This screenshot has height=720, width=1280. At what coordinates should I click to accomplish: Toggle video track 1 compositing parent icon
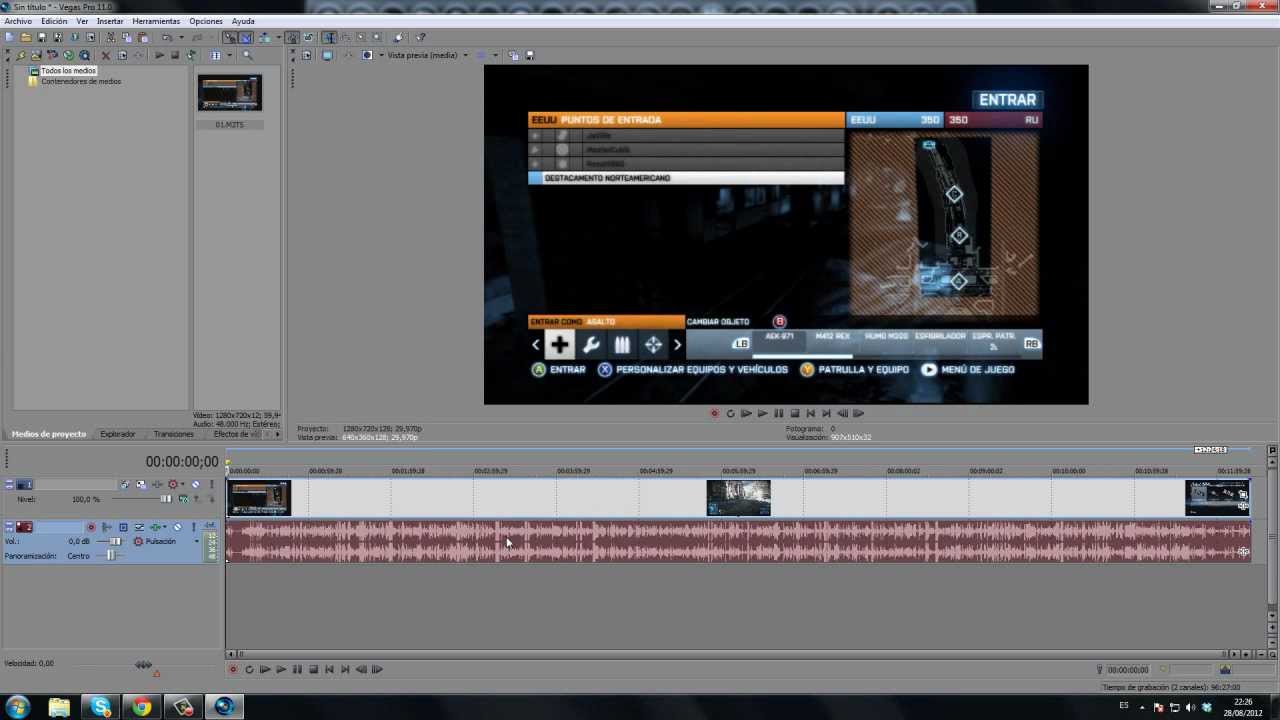197,499
